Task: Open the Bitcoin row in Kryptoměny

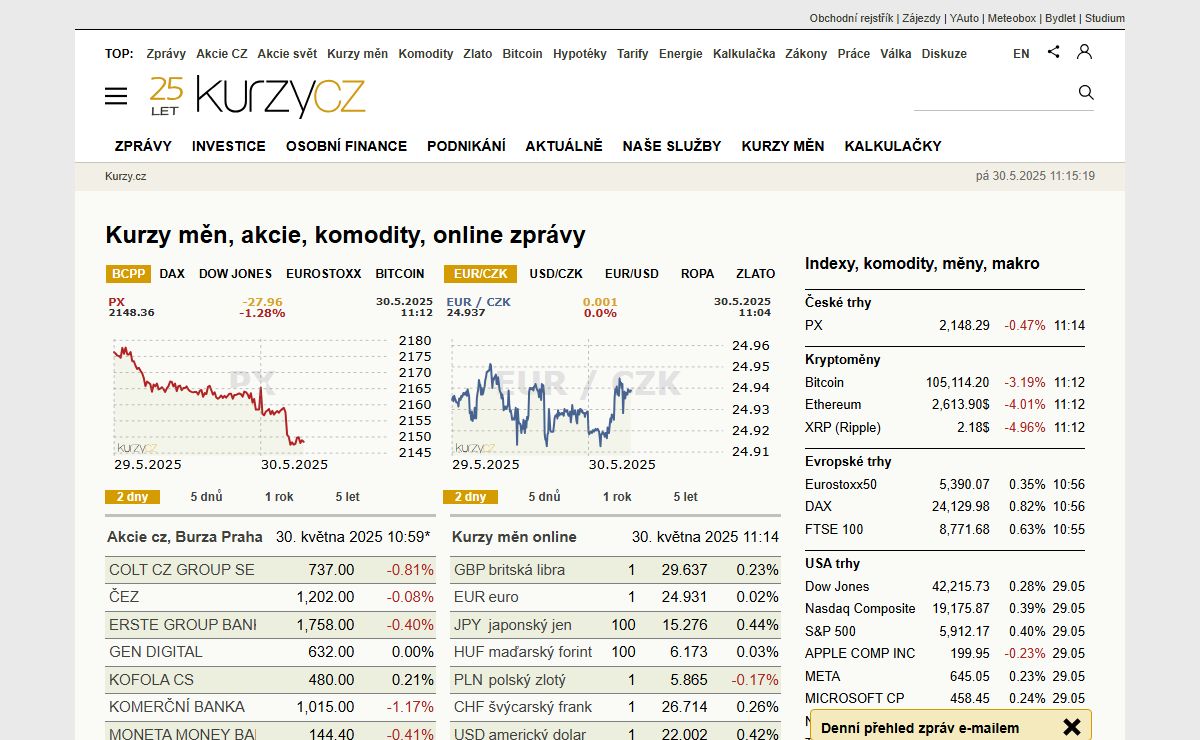Action: click(945, 382)
